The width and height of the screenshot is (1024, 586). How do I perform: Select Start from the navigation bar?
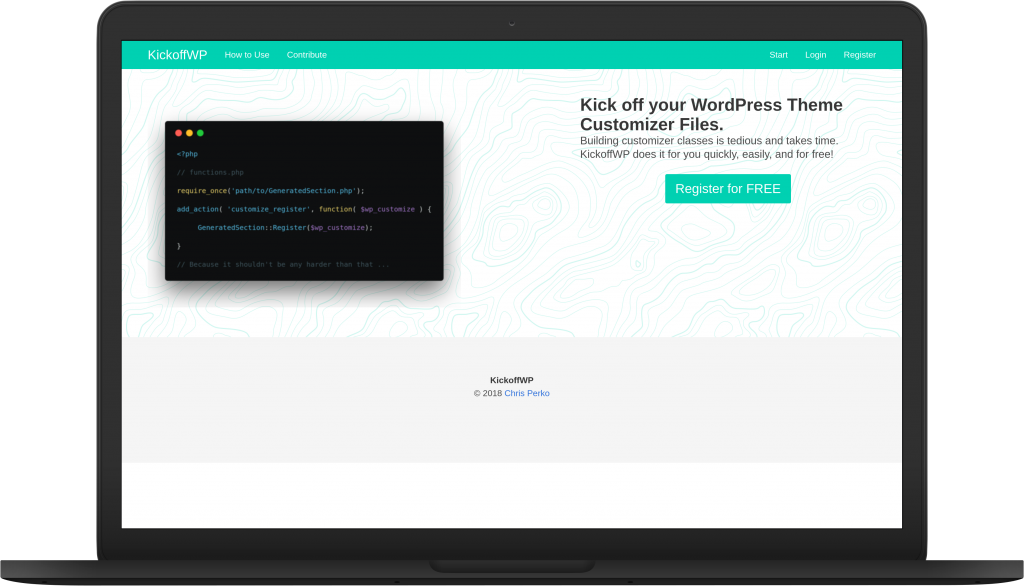778,55
